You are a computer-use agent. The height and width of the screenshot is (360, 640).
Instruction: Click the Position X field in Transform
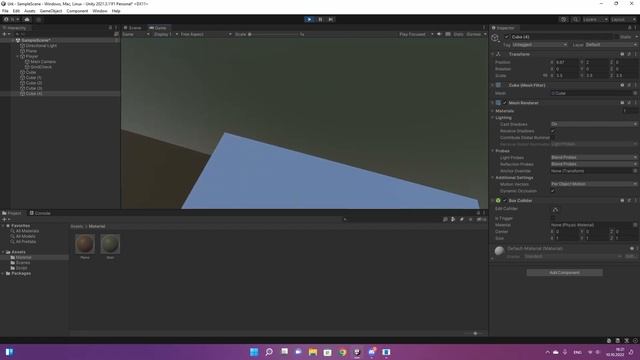coord(566,62)
